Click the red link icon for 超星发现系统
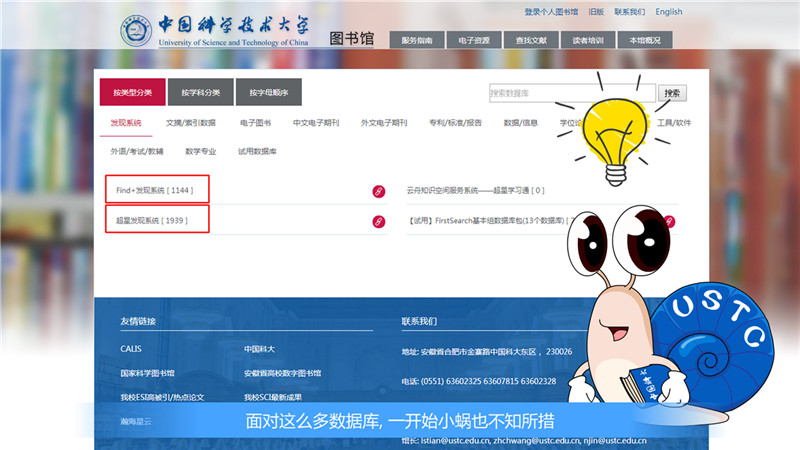This screenshot has height=450, width=800. point(379,221)
